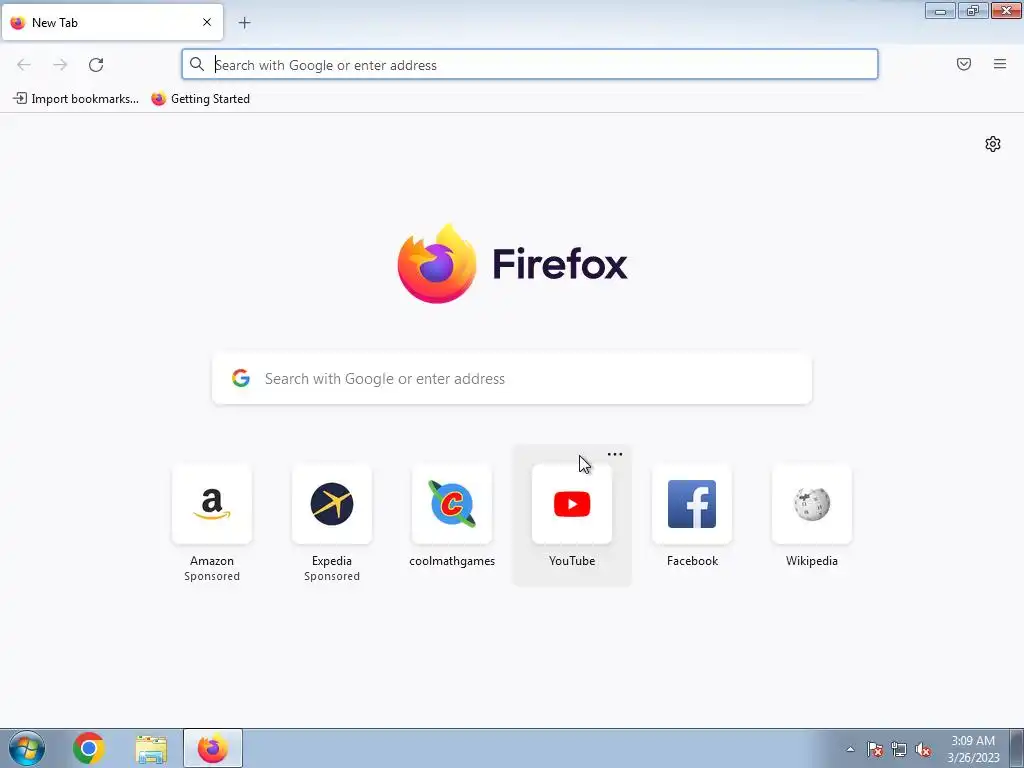This screenshot has width=1024, height=768.
Task: Open the Save to Pocket button
Action: (964, 64)
